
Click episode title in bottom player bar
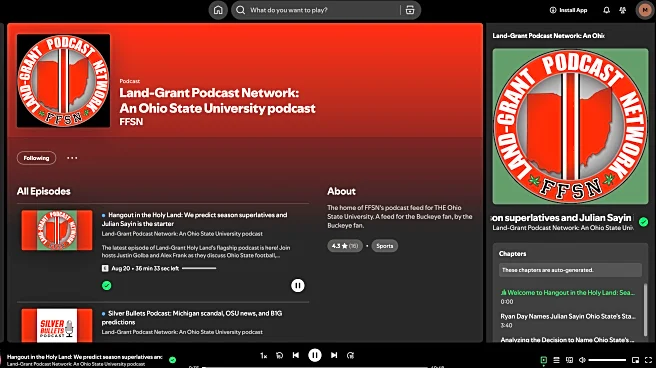click(85, 357)
